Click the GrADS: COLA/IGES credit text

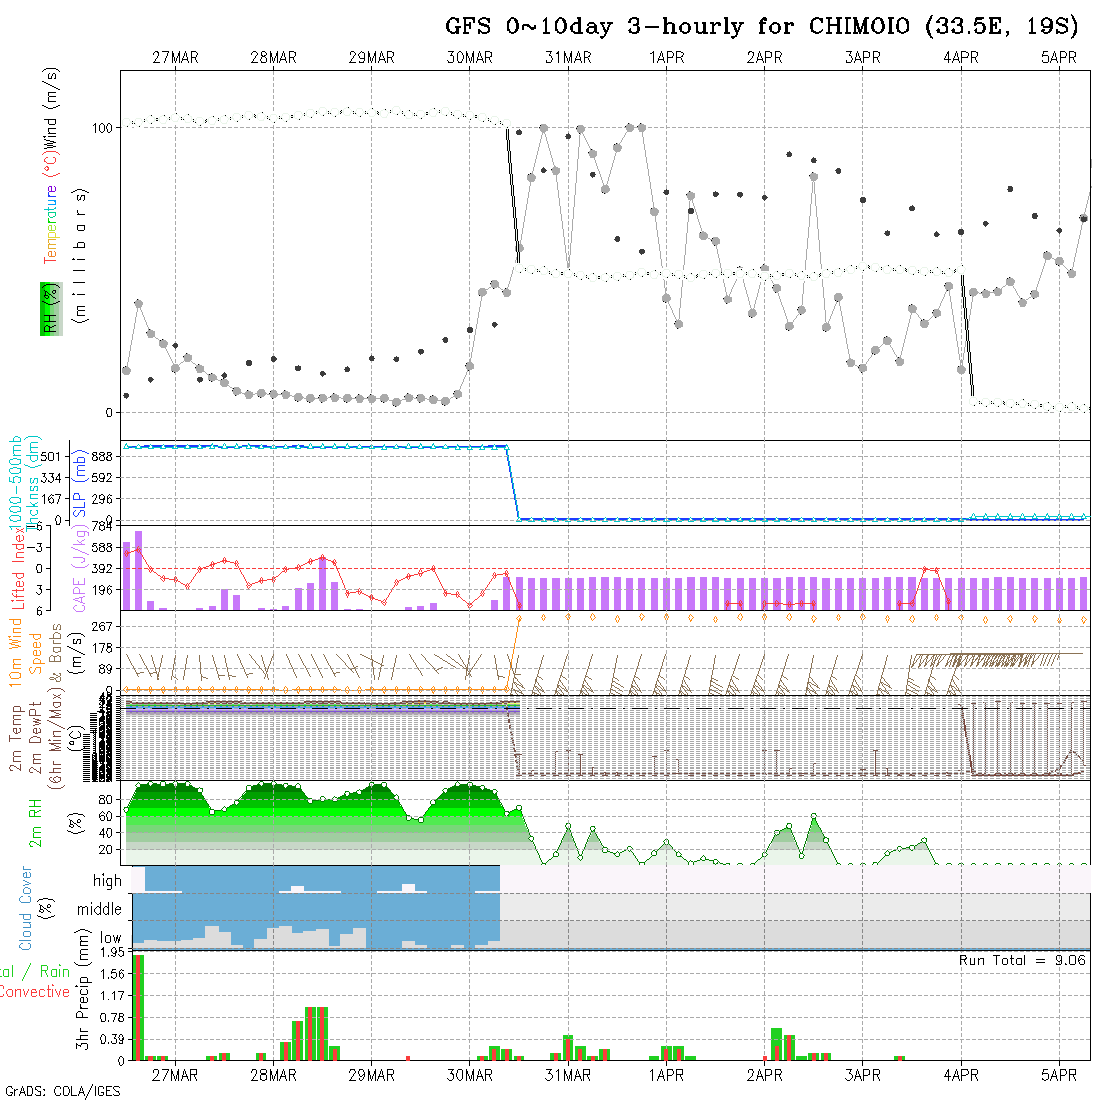(62, 1091)
